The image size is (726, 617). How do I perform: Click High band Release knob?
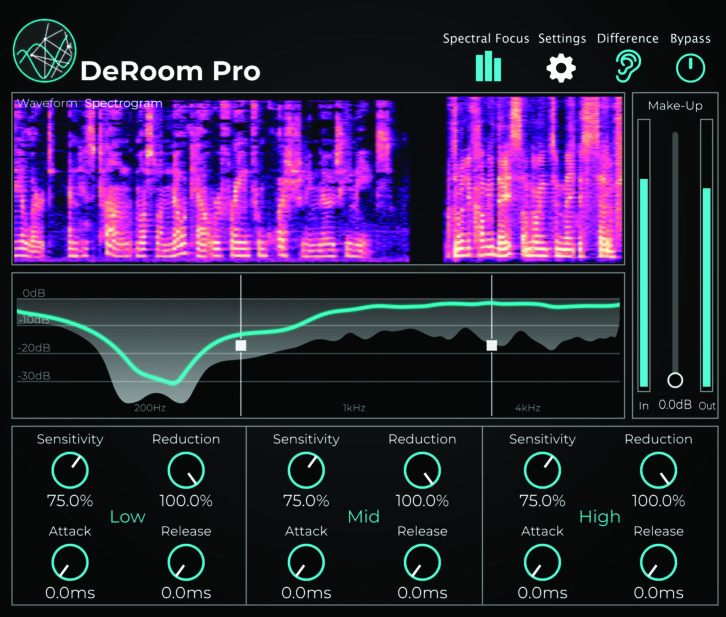click(658, 562)
